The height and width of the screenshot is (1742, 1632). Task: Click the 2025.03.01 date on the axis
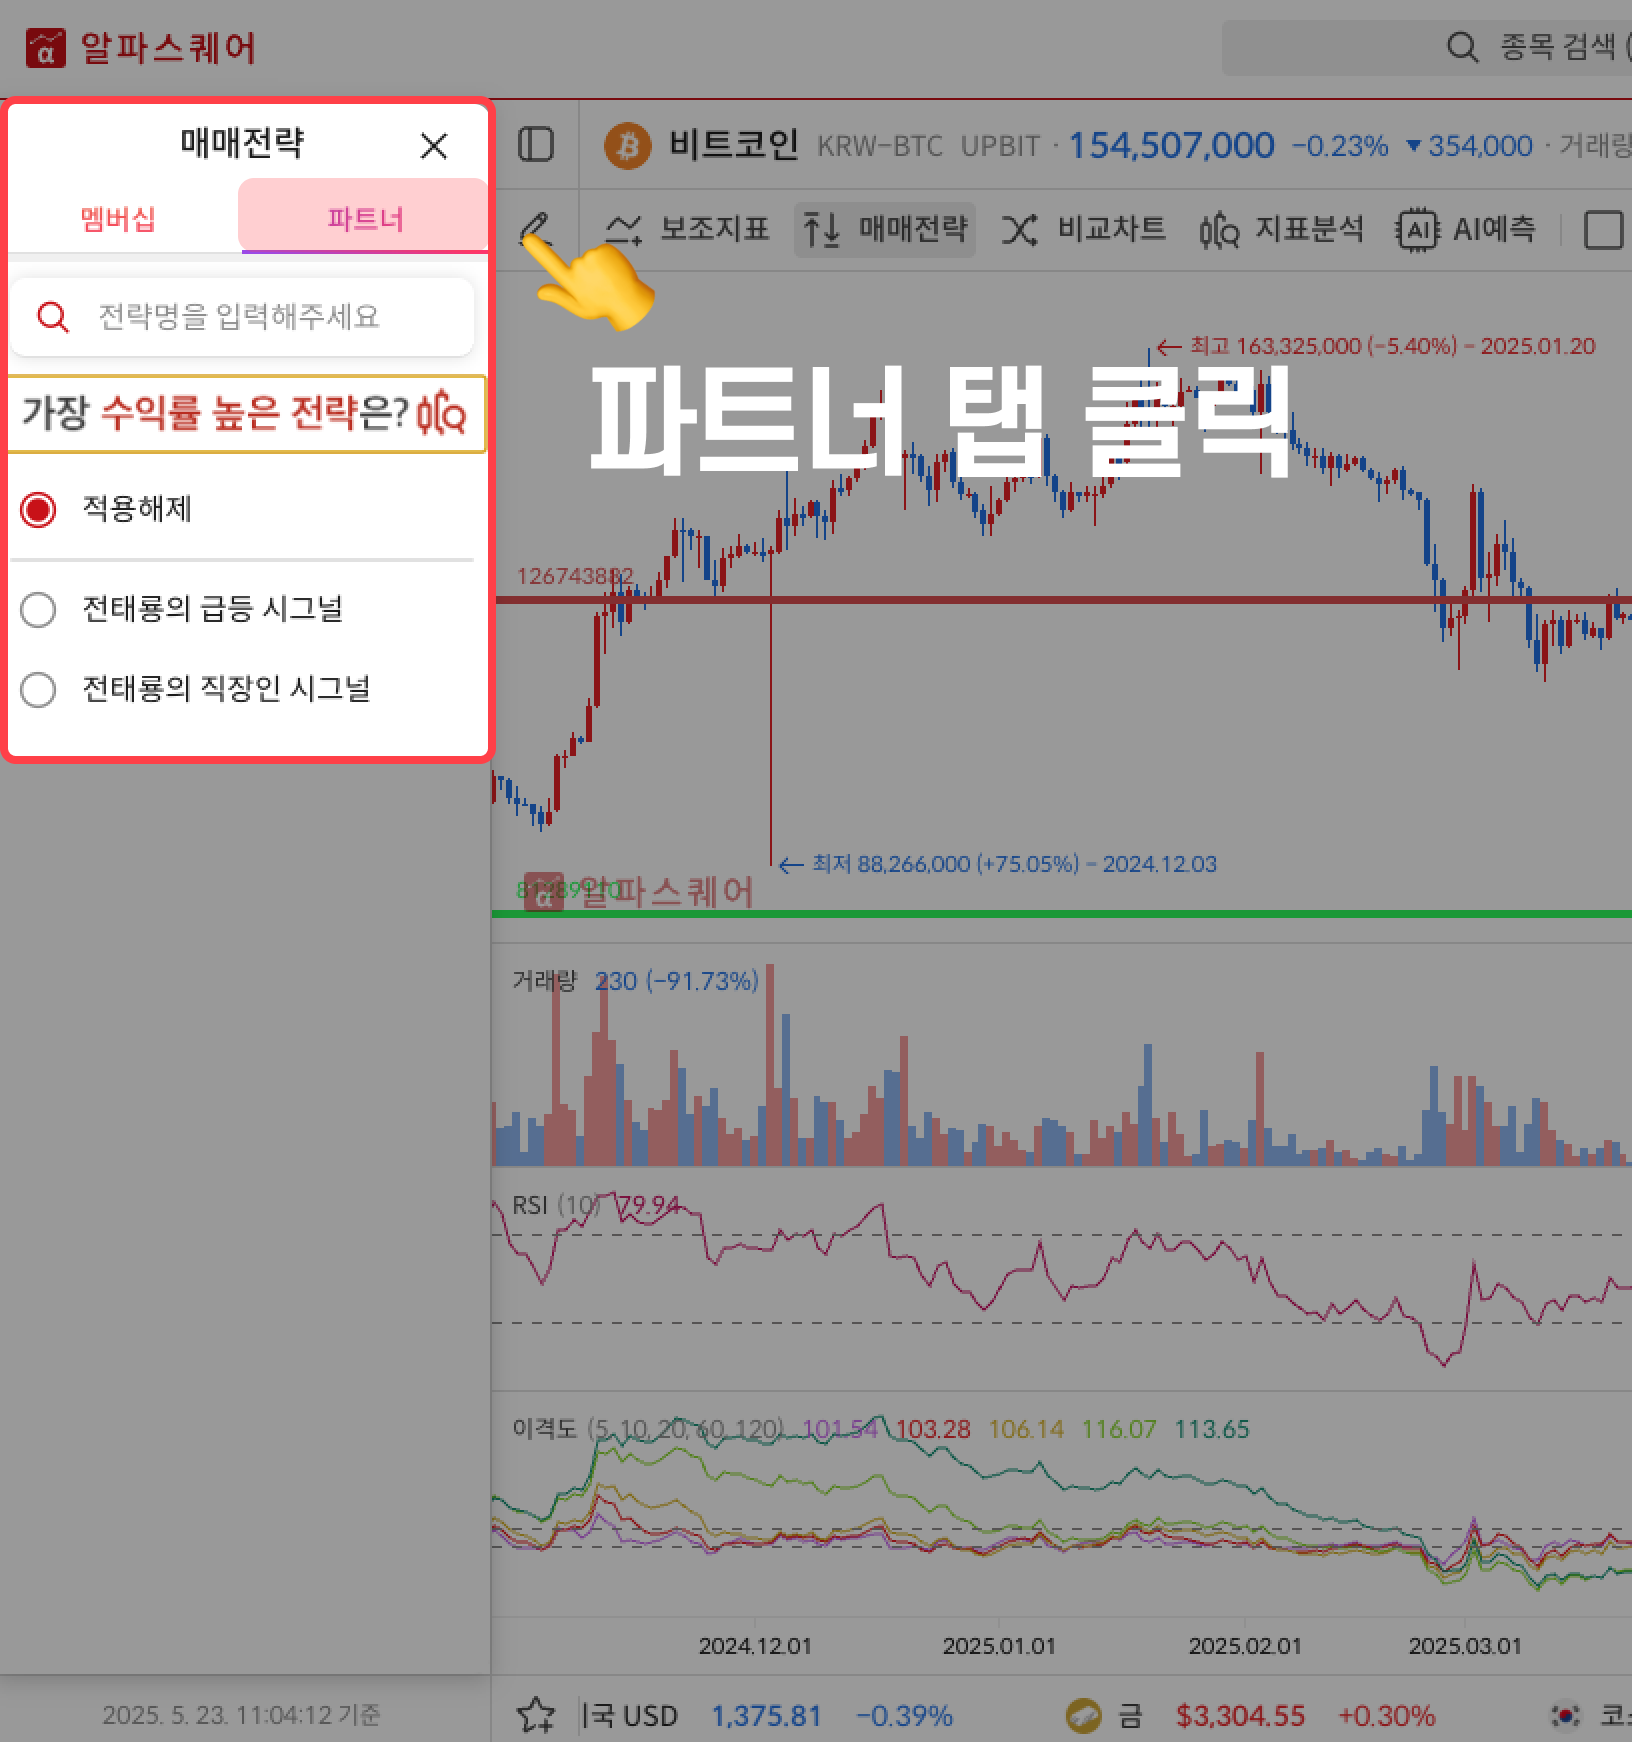pos(1465,1646)
